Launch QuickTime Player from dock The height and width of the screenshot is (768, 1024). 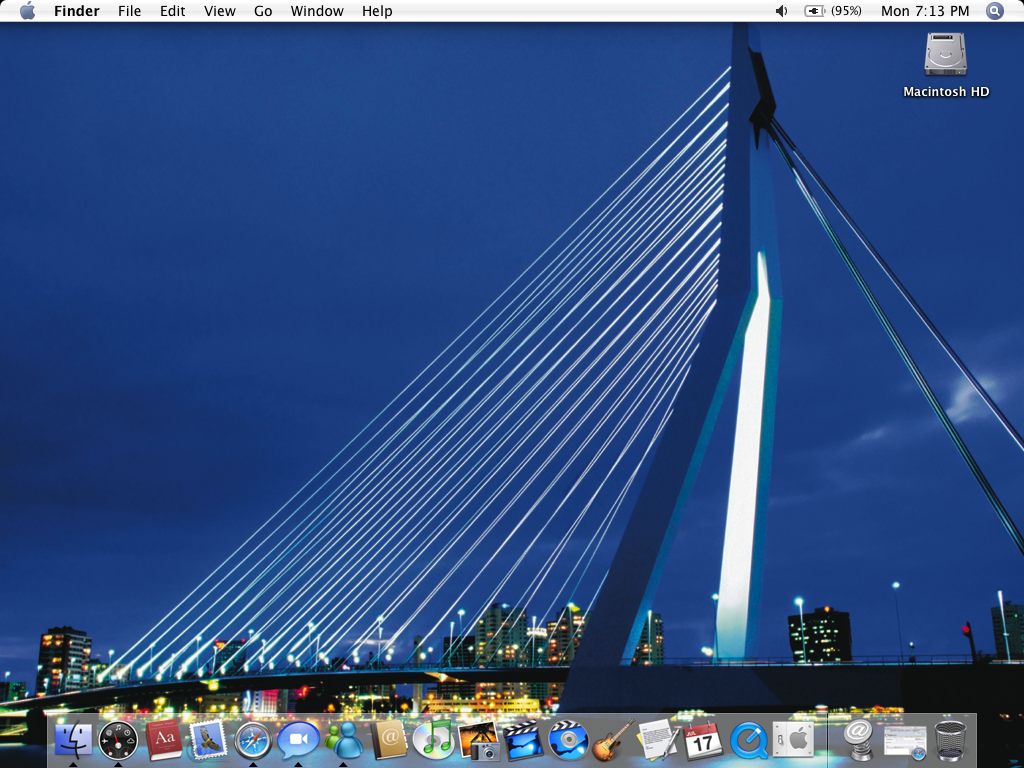pyautogui.click(x=748, y=741)
